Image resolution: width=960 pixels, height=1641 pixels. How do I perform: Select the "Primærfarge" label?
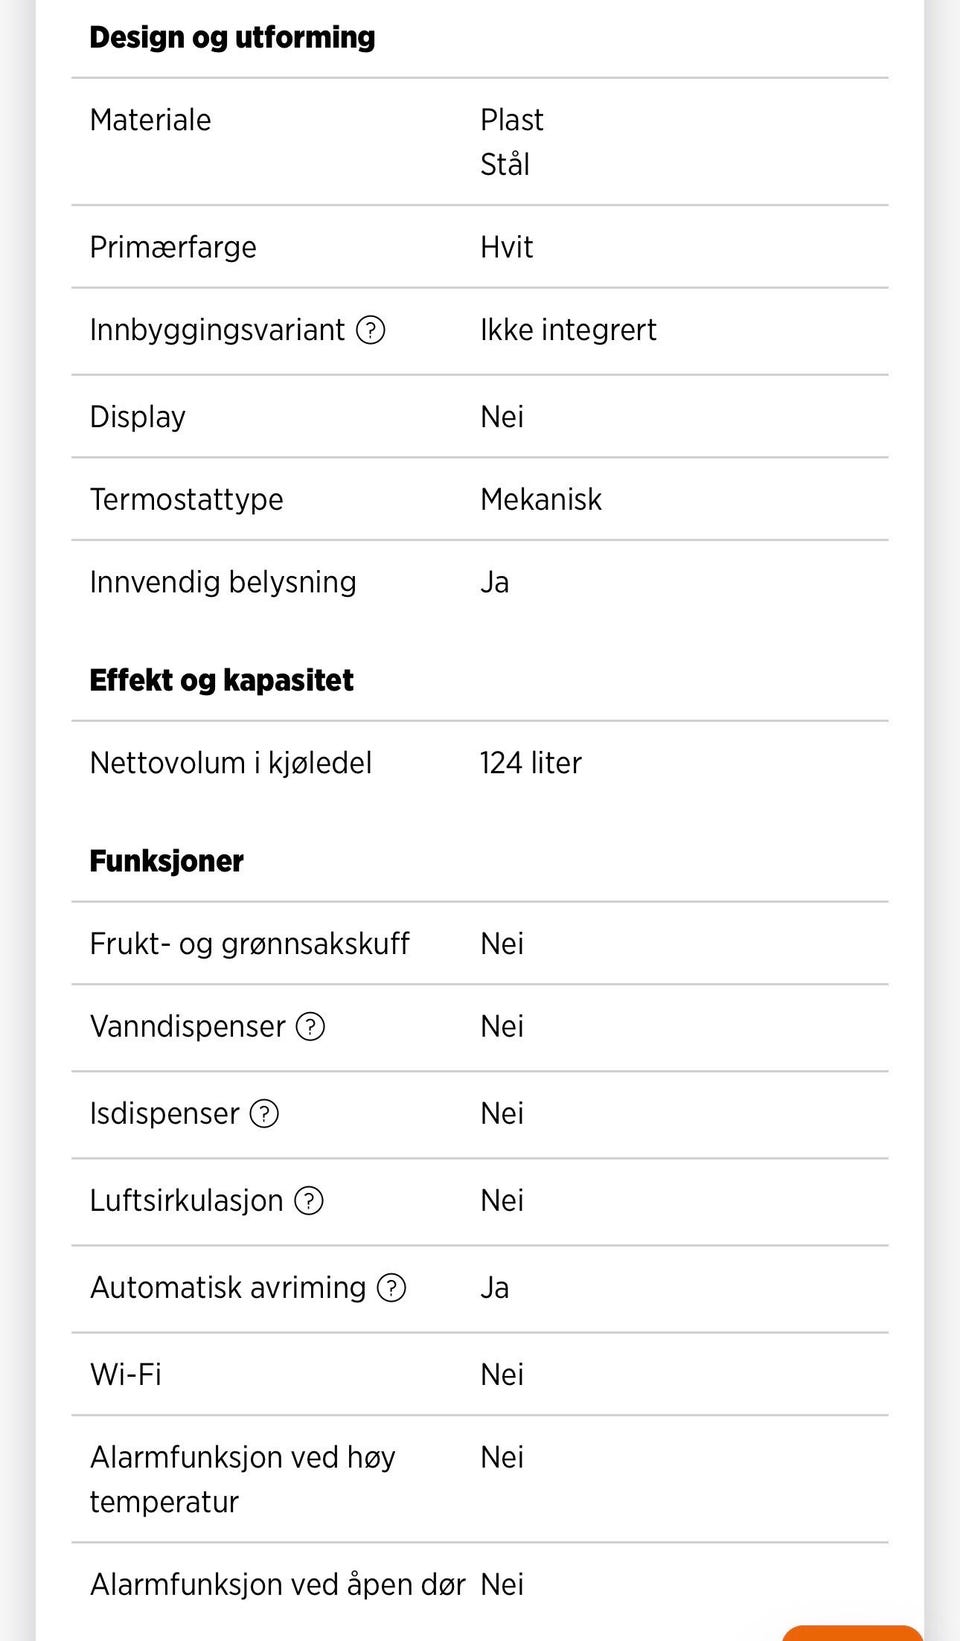tap(173, 247)
